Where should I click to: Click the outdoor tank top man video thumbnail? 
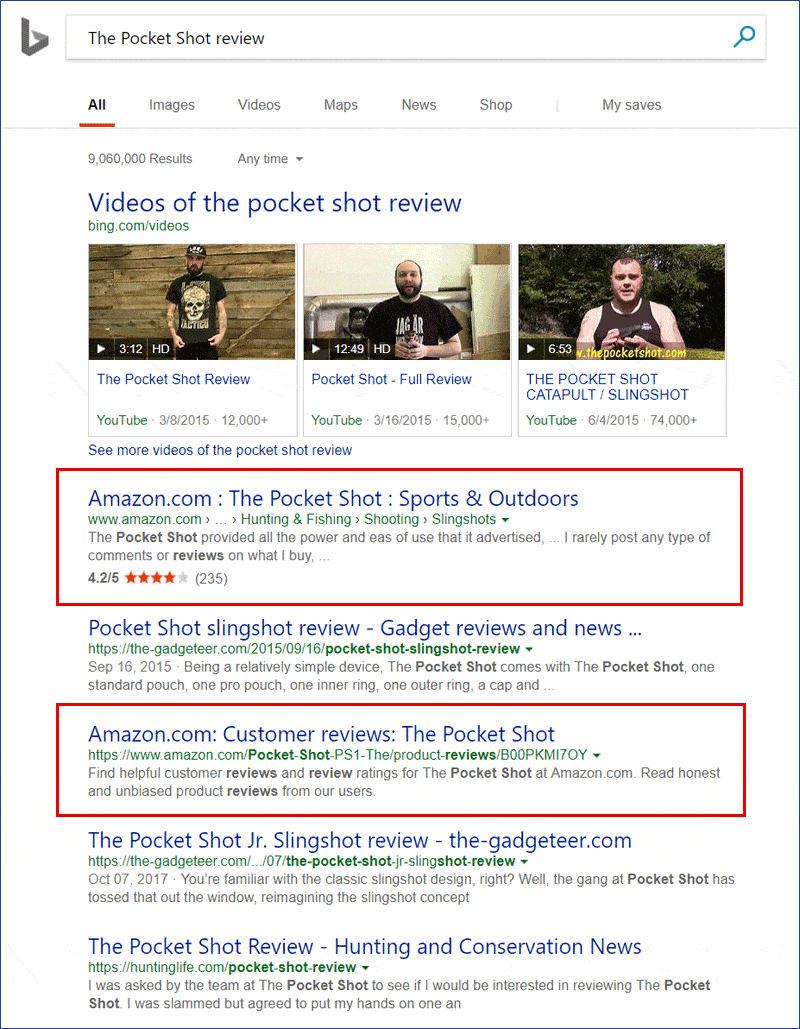621,302
